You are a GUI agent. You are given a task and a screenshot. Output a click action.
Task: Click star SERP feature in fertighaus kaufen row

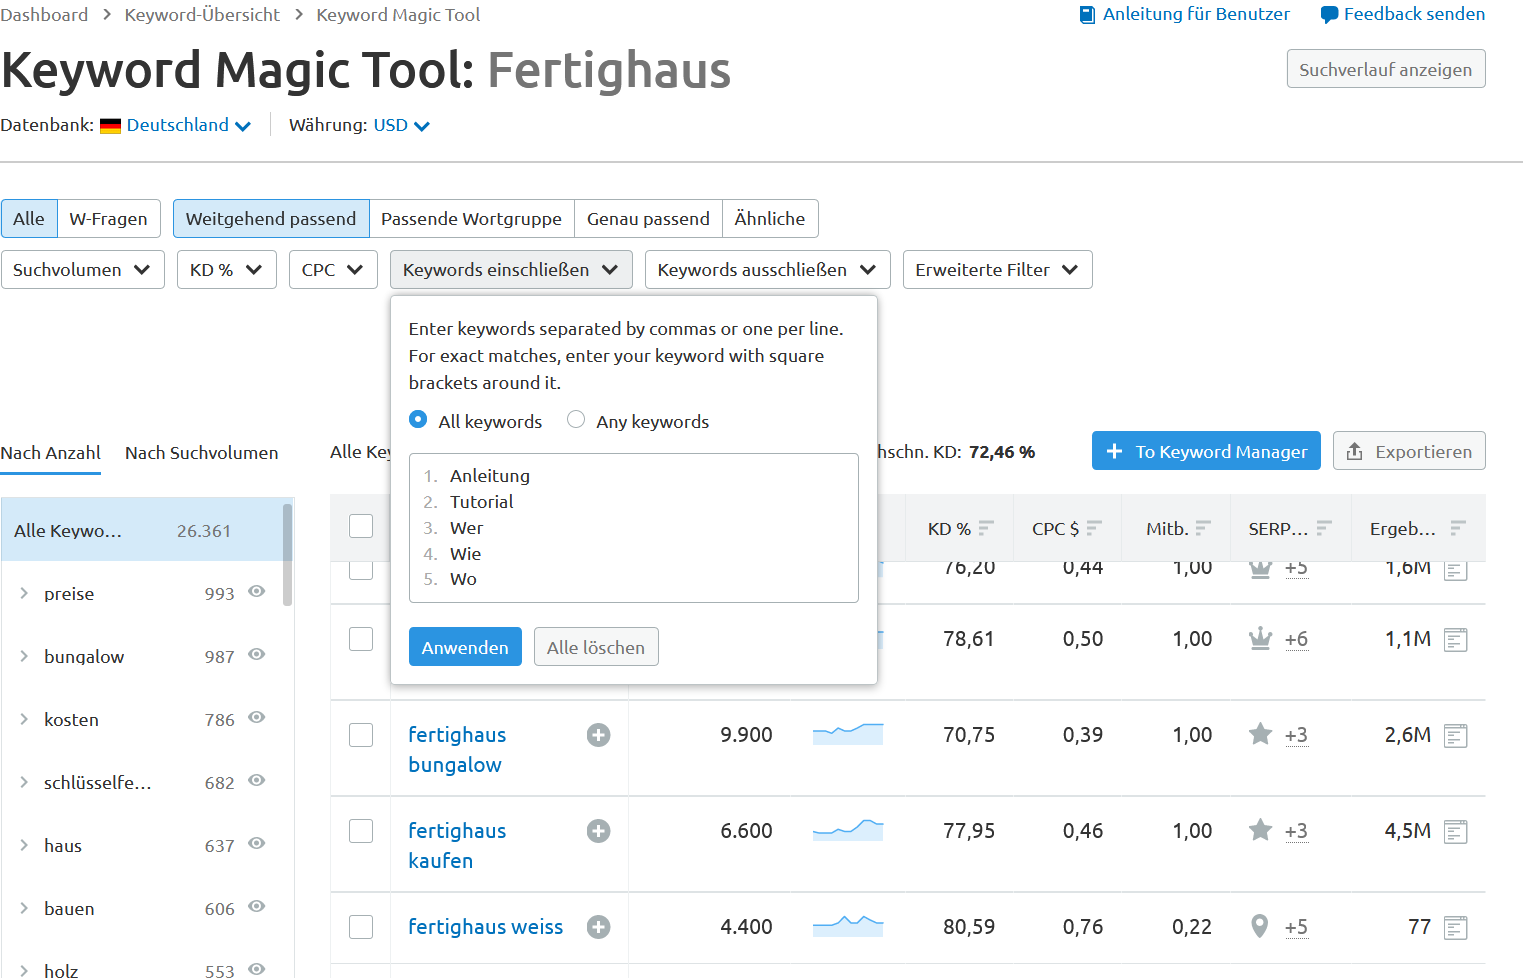pos(1260,830)
